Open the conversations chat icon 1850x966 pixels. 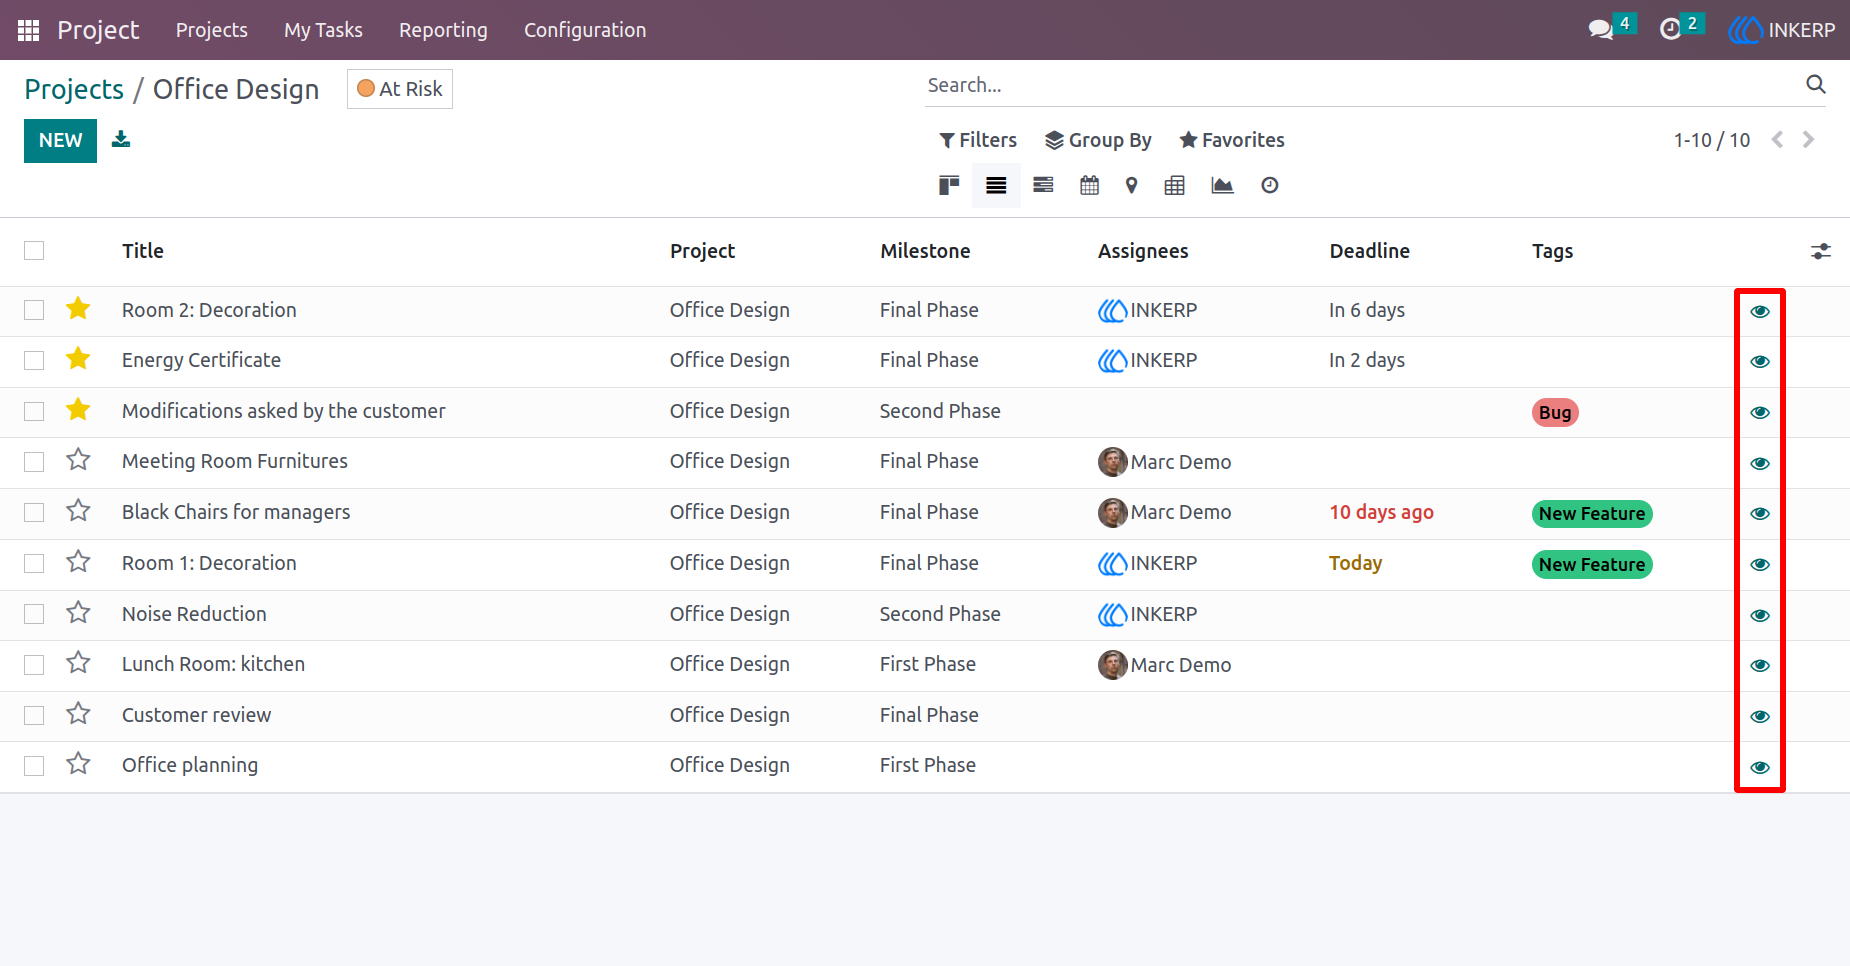[1601, 30]
